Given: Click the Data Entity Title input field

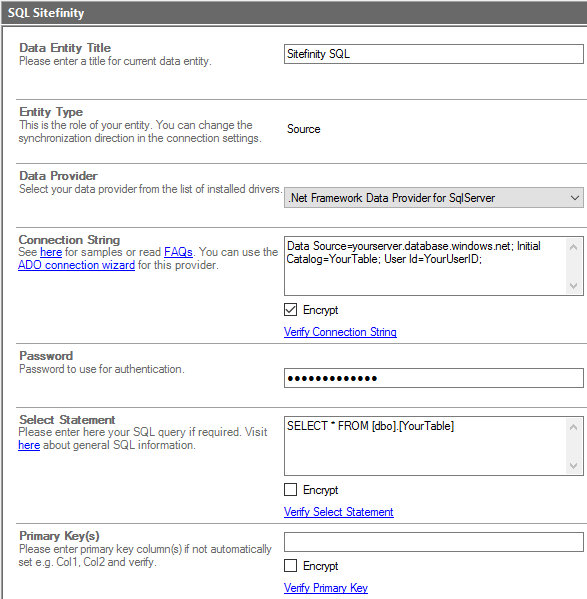Looking at the screenshot, I should click(x=433, y=54).
